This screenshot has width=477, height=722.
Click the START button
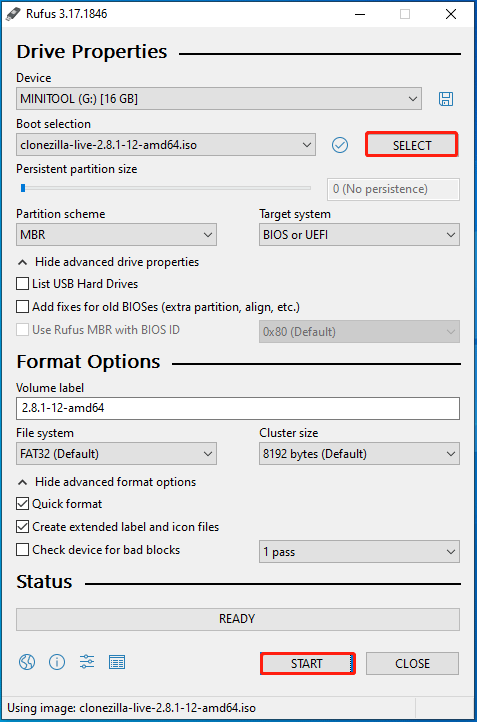307,664
